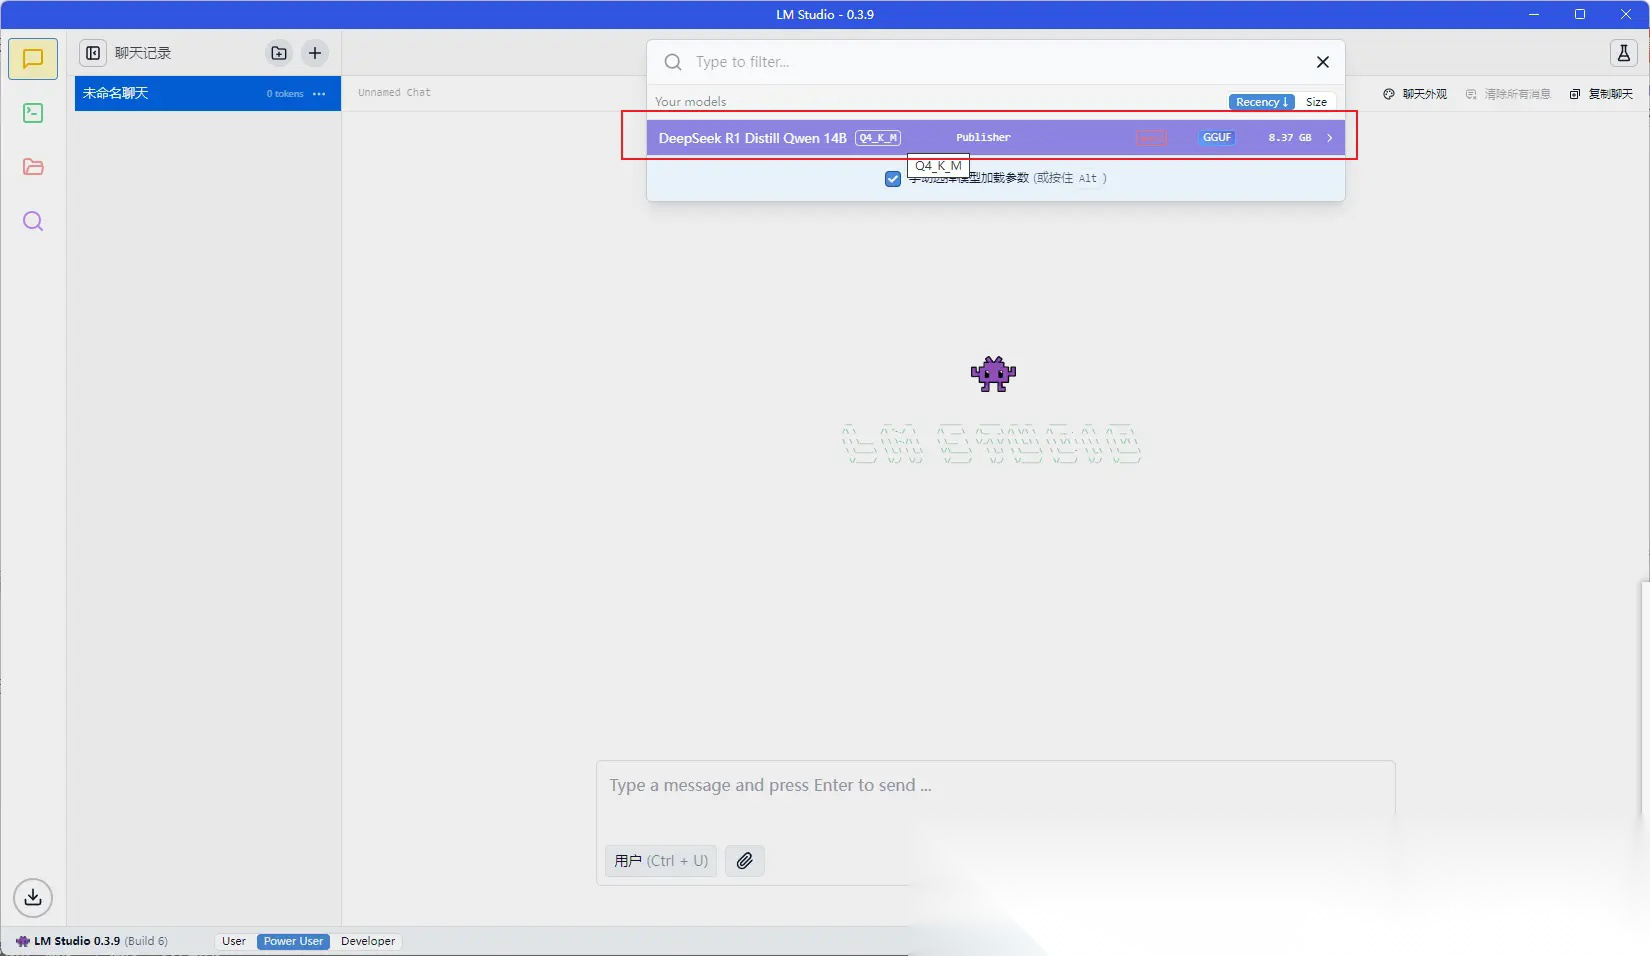
Task: Switch to Power User mode
Action: pos(293,941)
